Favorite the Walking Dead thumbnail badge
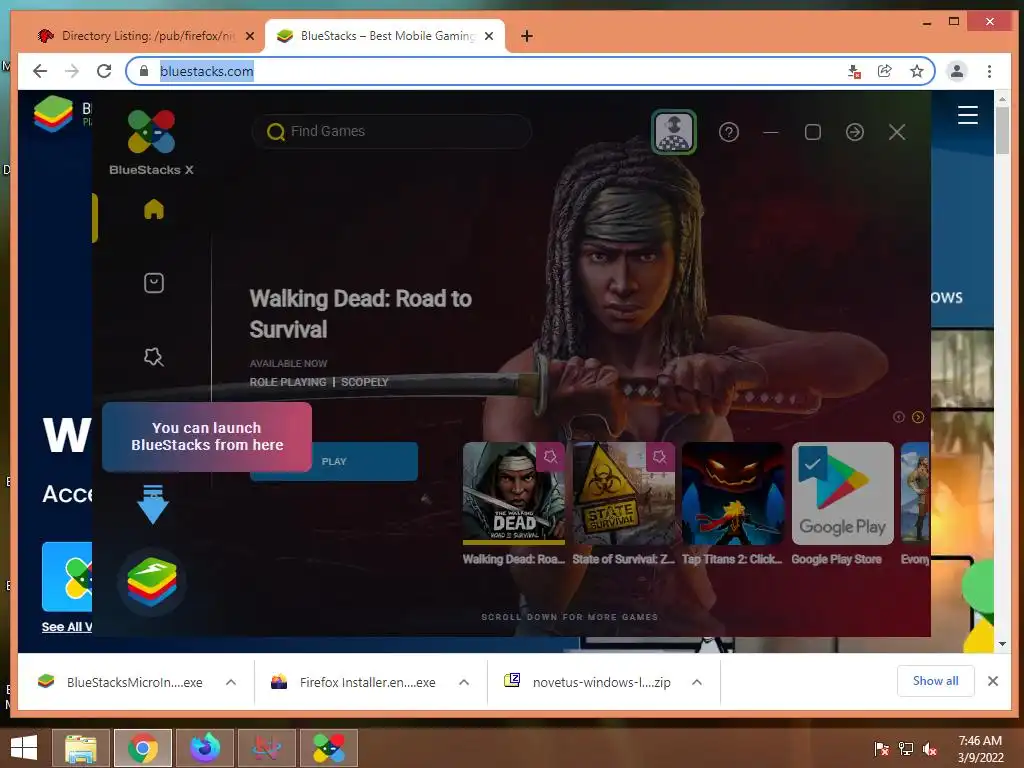The image size is (1024, 768). point(551,456)
